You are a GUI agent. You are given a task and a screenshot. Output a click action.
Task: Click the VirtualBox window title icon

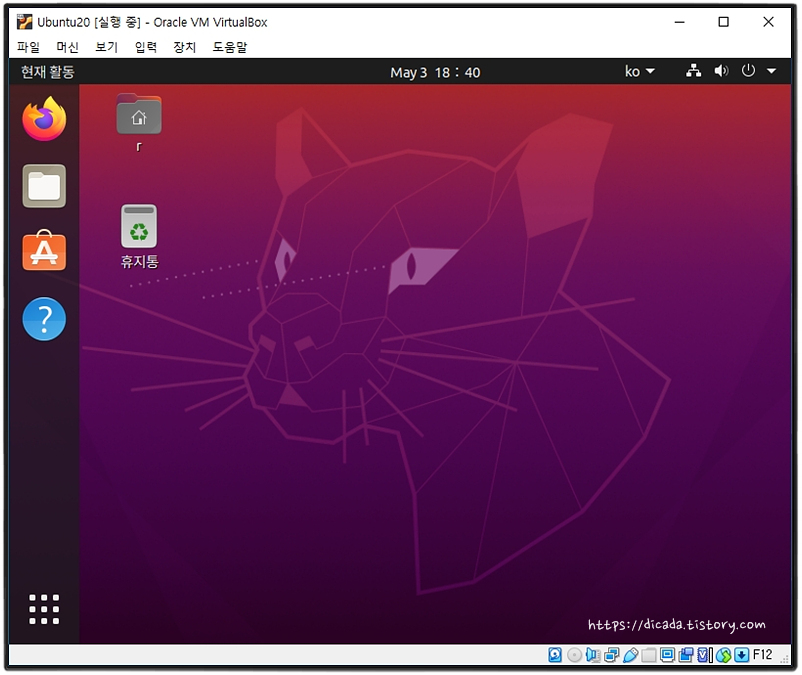click(24, 22)
